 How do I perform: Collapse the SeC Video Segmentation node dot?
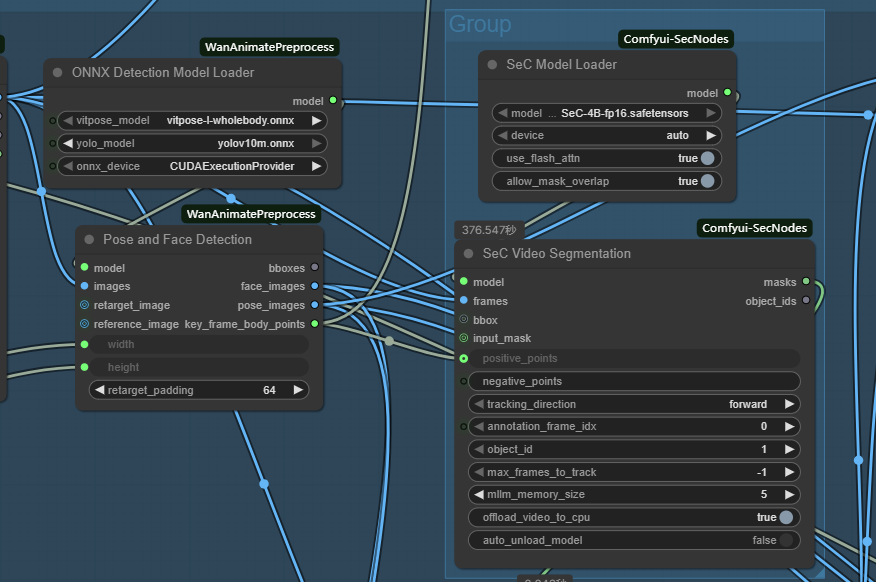468,254
